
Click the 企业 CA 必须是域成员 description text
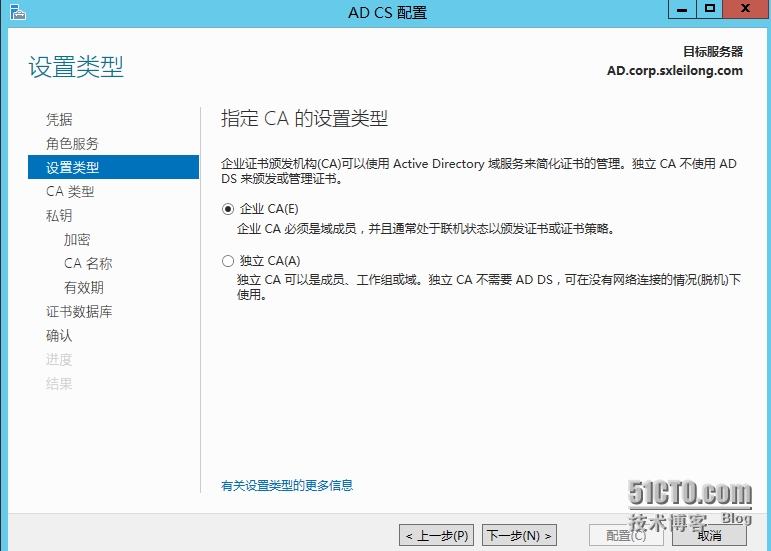pyautogui.click(x=426, y=229)
